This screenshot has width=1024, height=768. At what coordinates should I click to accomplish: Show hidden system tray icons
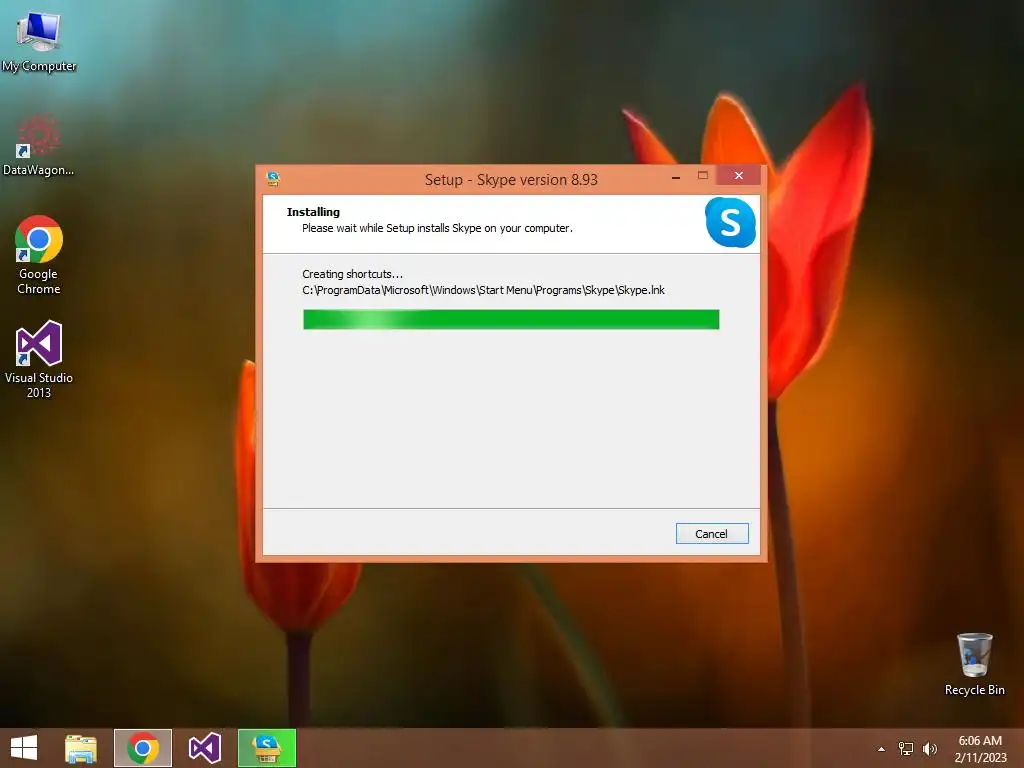[x=882, y=749]
